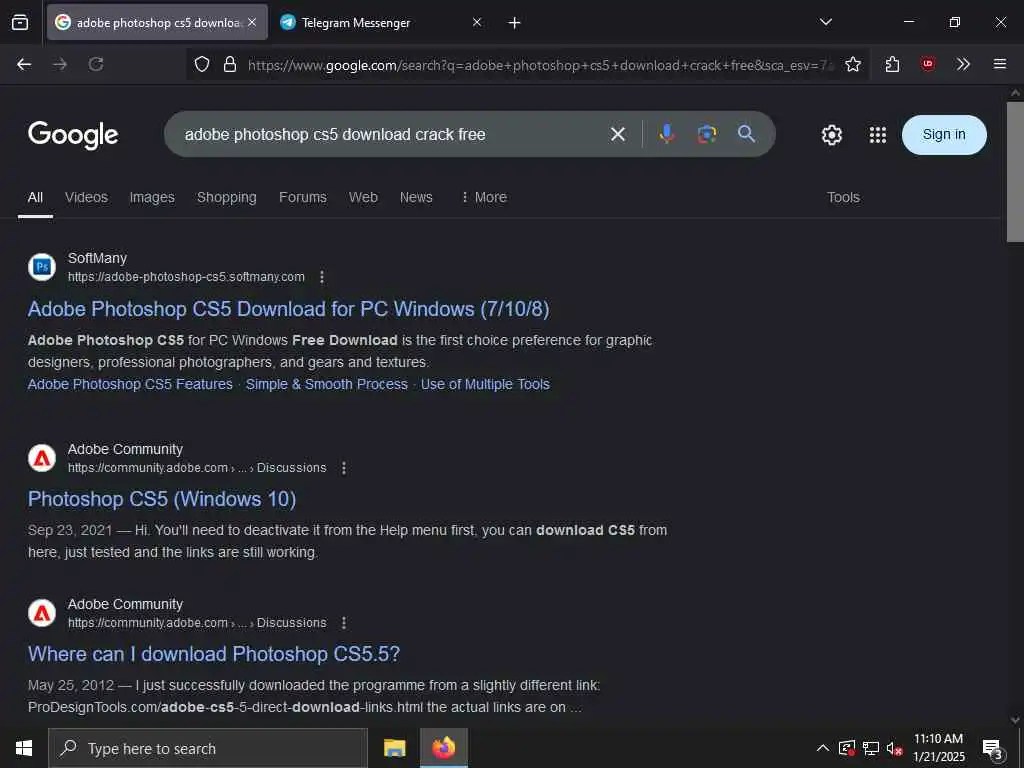
Task: Start a voice search with microphone
Action: [667, 134]
